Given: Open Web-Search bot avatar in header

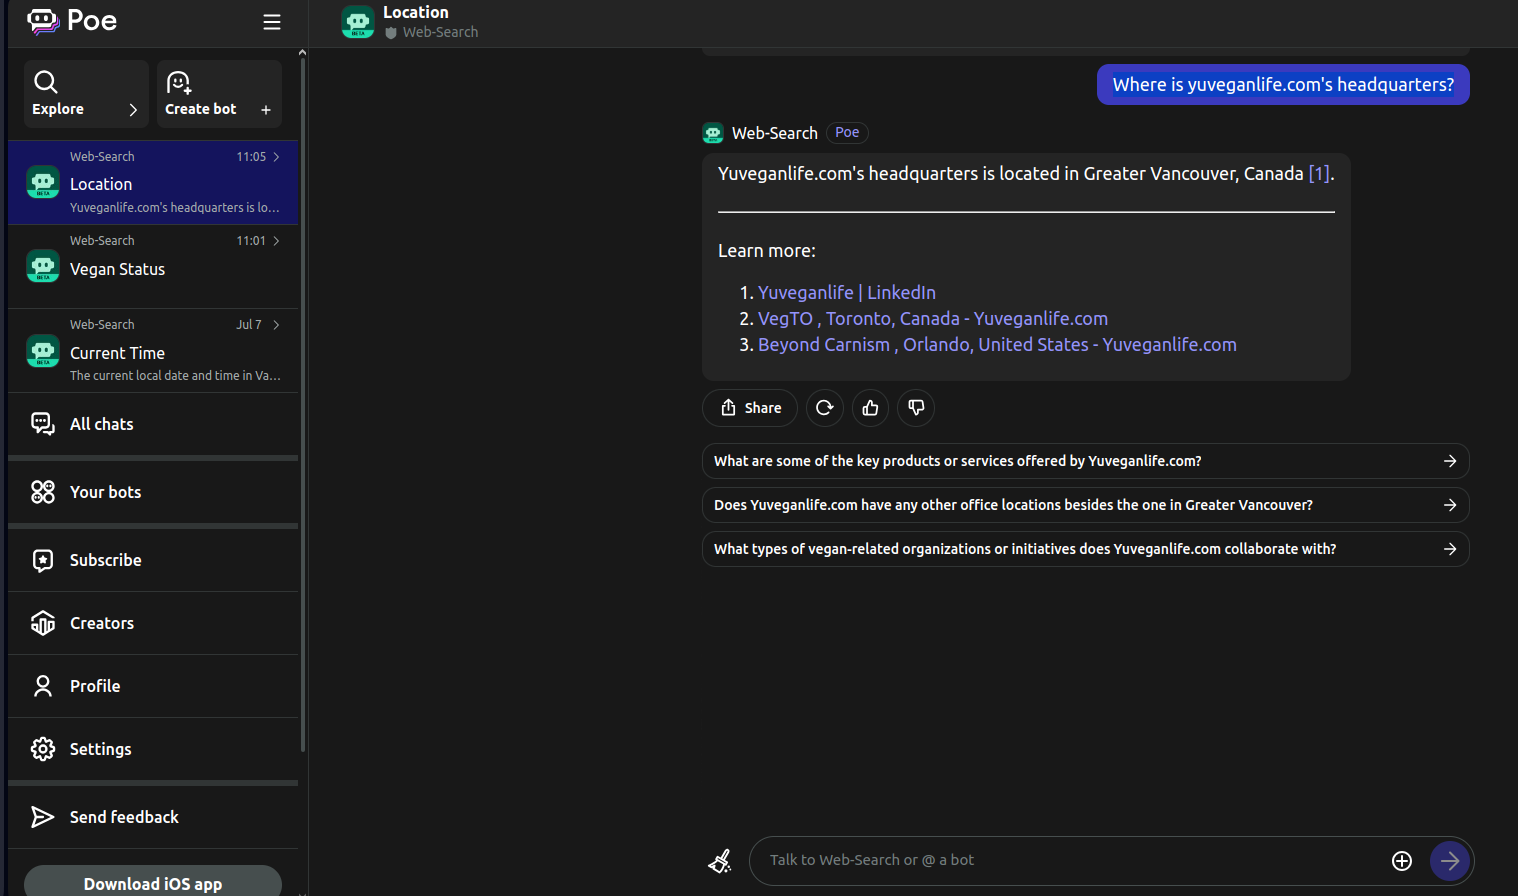Looking at the screenshot, I should [x=358, y=22].
